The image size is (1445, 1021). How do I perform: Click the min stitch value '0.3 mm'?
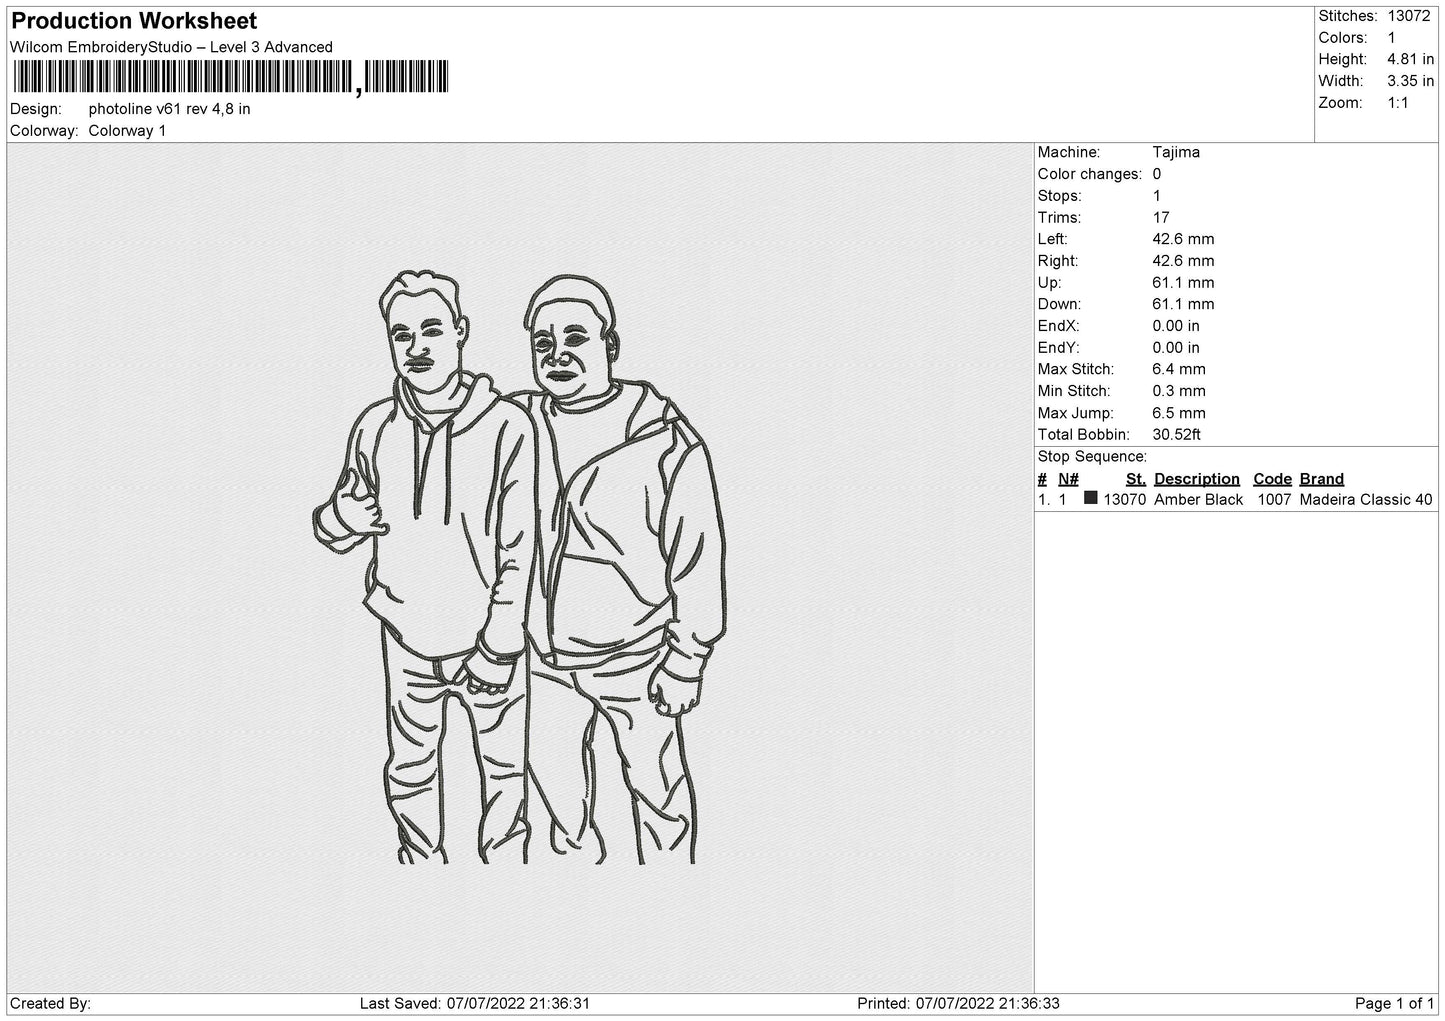[1179, 391]
